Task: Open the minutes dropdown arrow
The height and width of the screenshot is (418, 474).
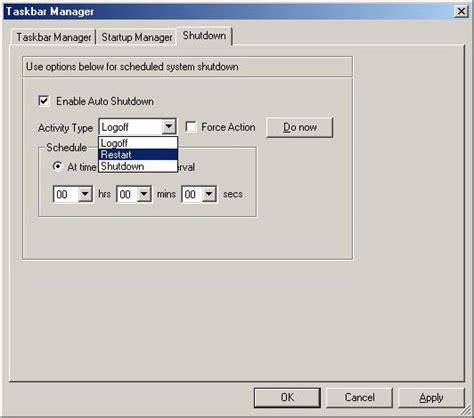Action: pyautogui.click(x=144, y=194)
